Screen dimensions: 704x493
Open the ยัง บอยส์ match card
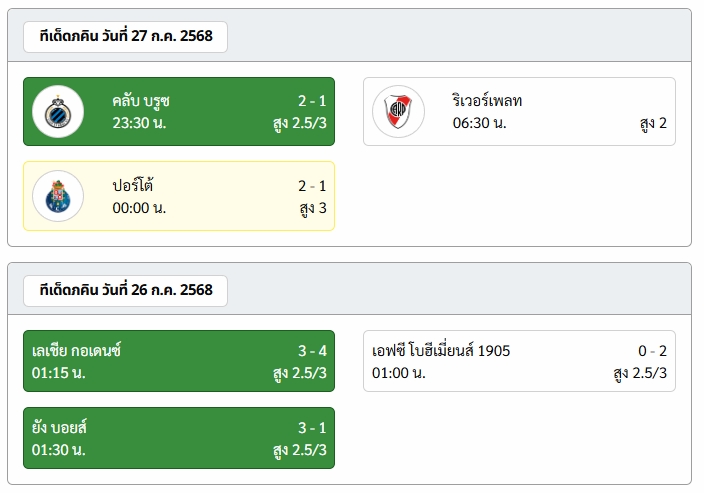point(179,438)
